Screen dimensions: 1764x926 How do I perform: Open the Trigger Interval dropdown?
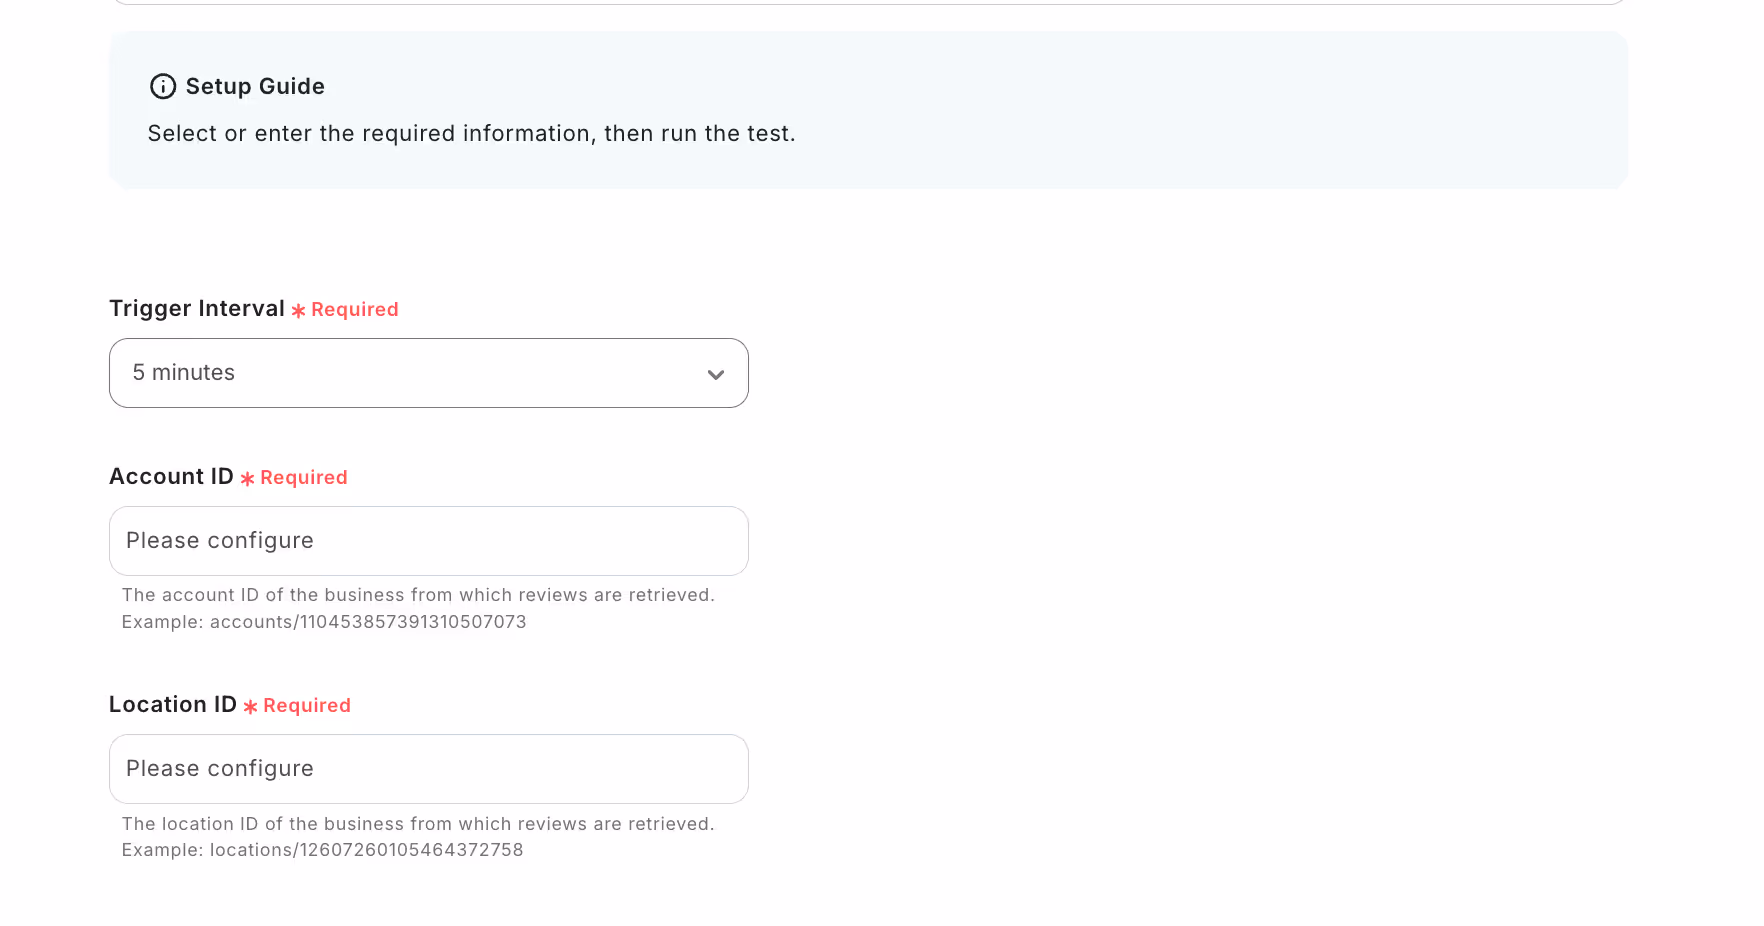pos(429,373)
